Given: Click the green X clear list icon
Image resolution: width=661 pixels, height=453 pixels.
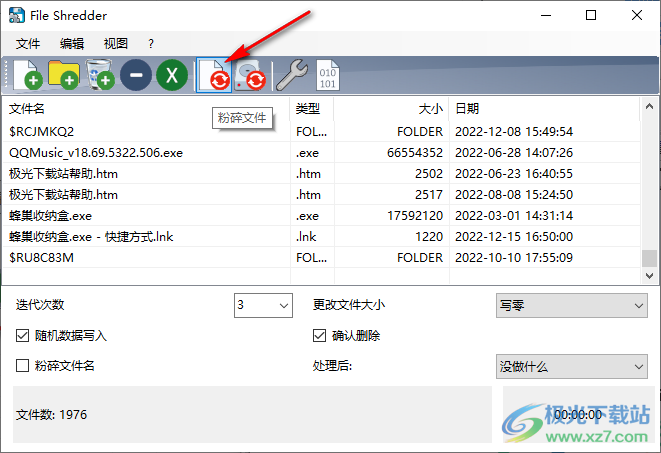Looking at the screenshot, I should click(172, 75).
